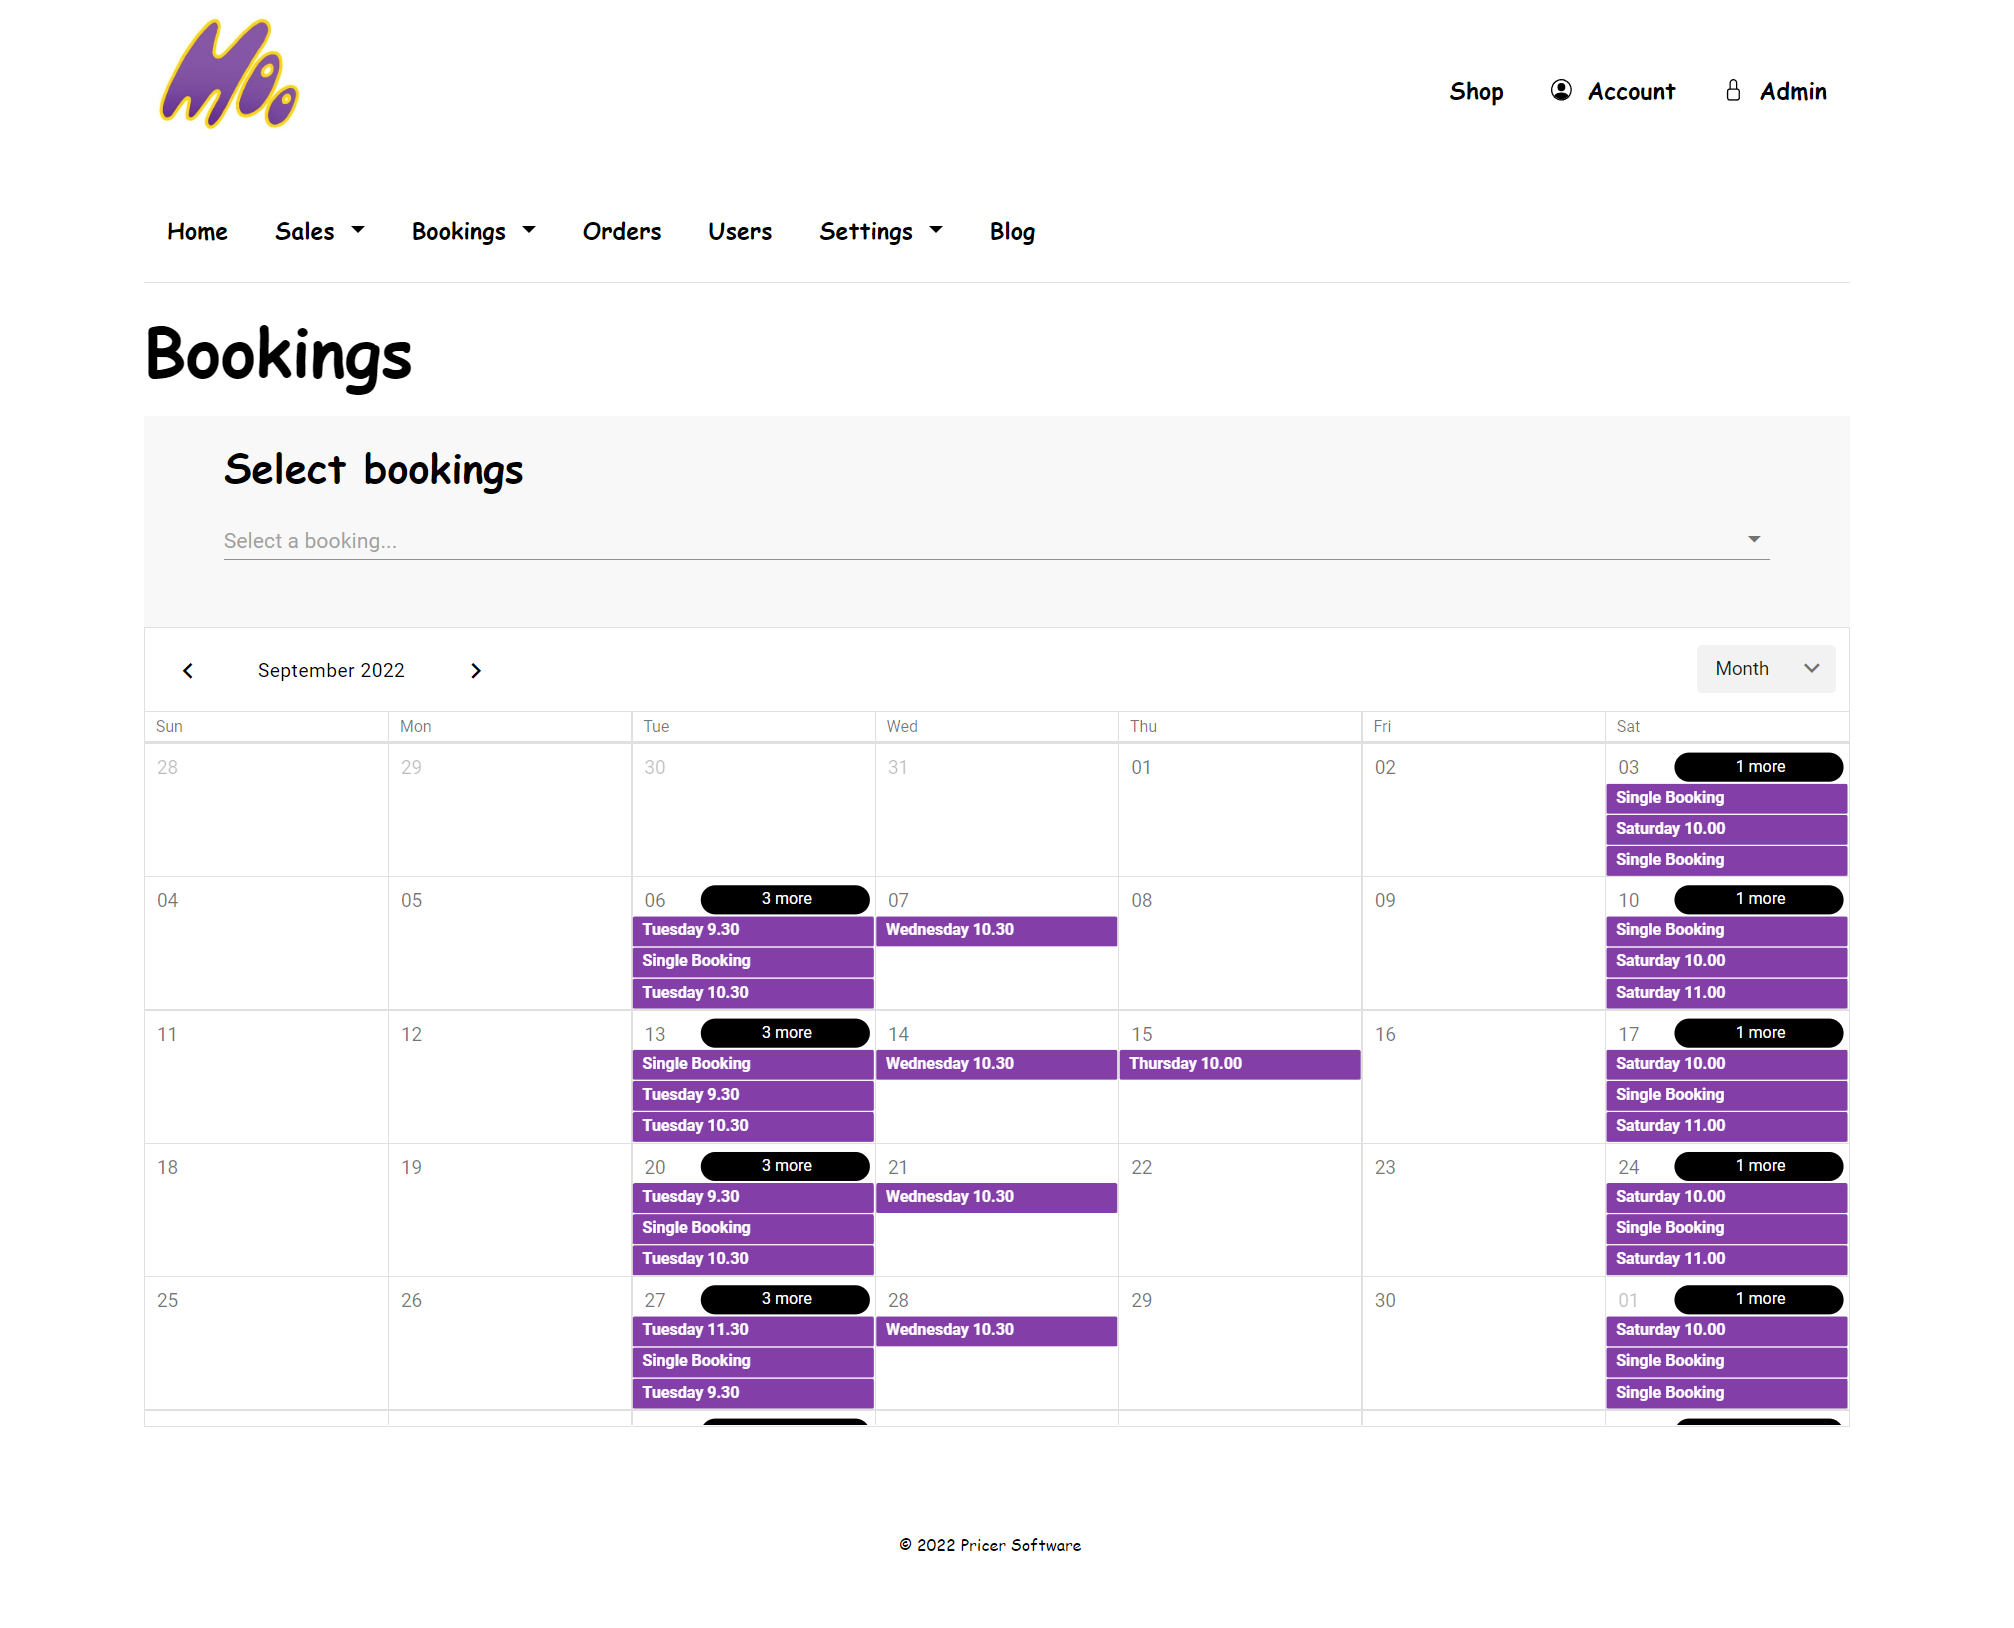This screenshot has width=2014, height=1628.
Task: Show 3 more on Tuesday 27
Action: click(785, 1299)
